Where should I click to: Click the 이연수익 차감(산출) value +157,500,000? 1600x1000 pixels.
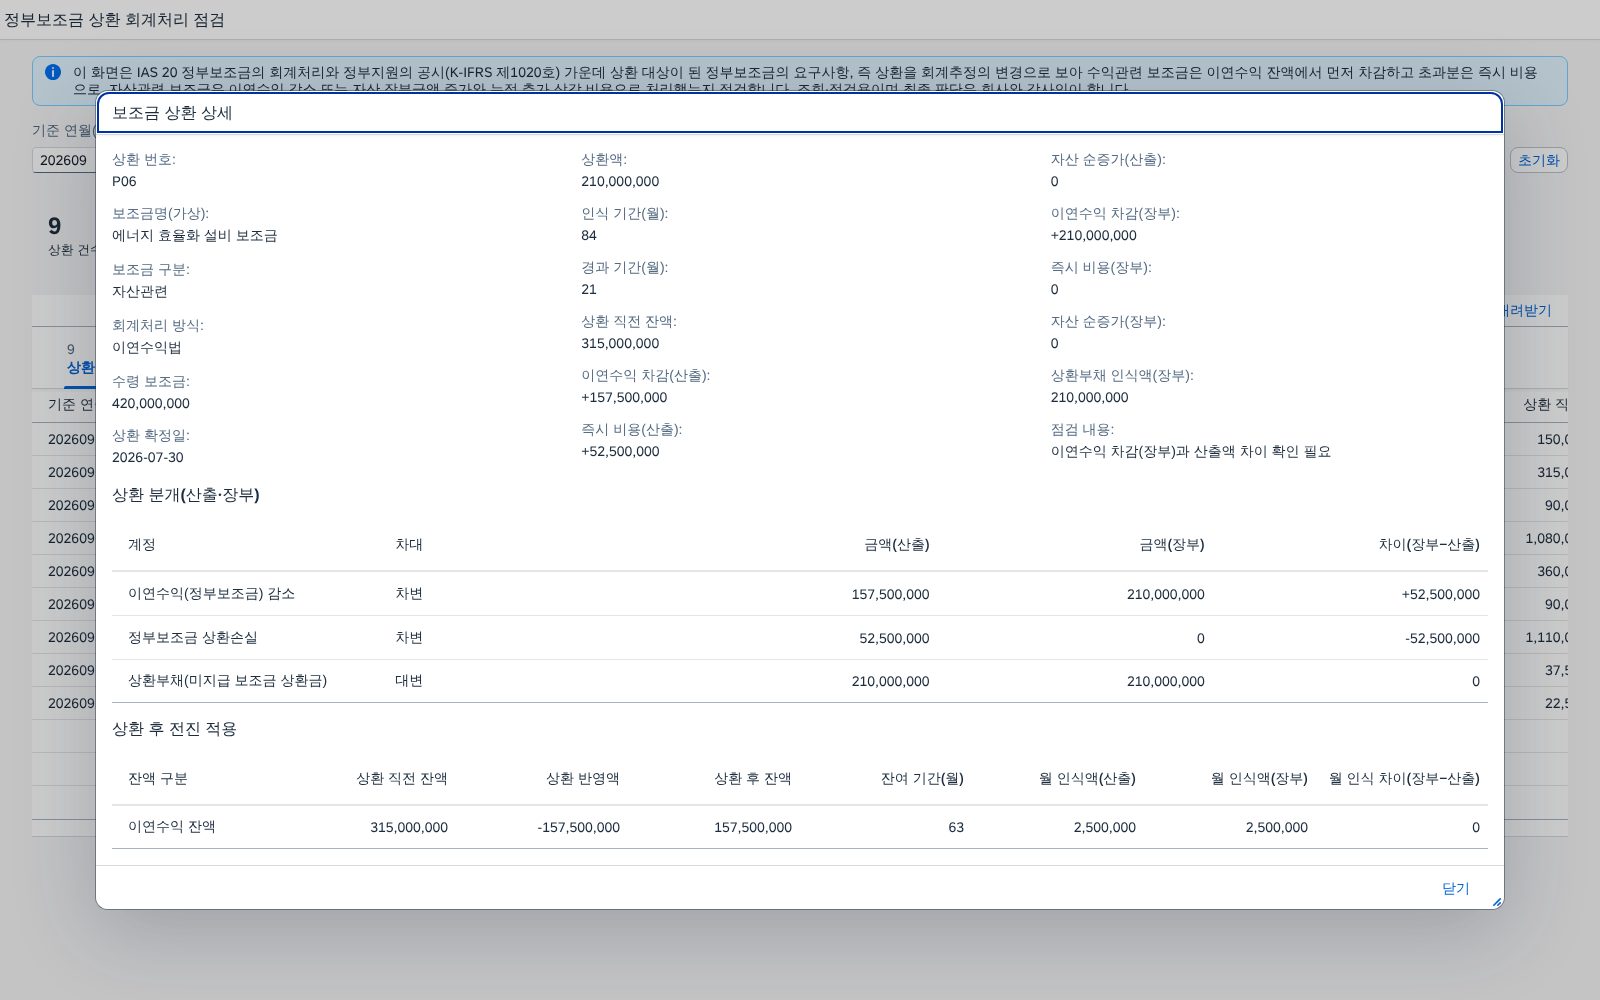[x=624, y=397]
